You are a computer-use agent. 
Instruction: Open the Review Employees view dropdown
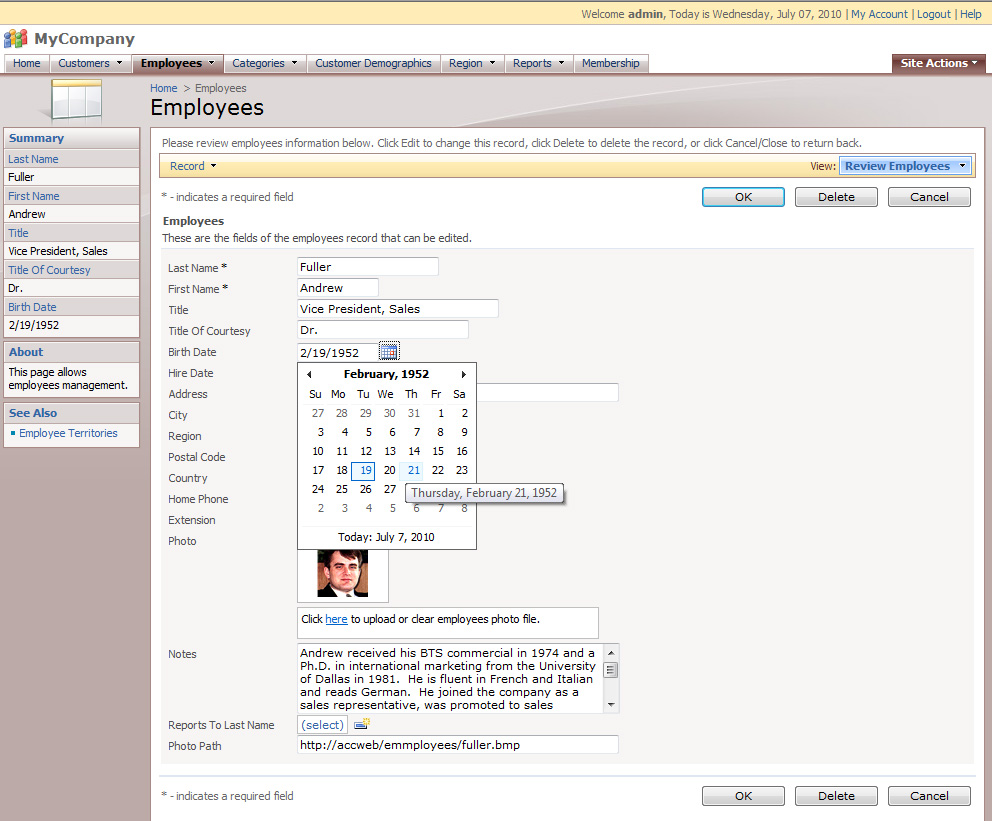click(905, 165)
